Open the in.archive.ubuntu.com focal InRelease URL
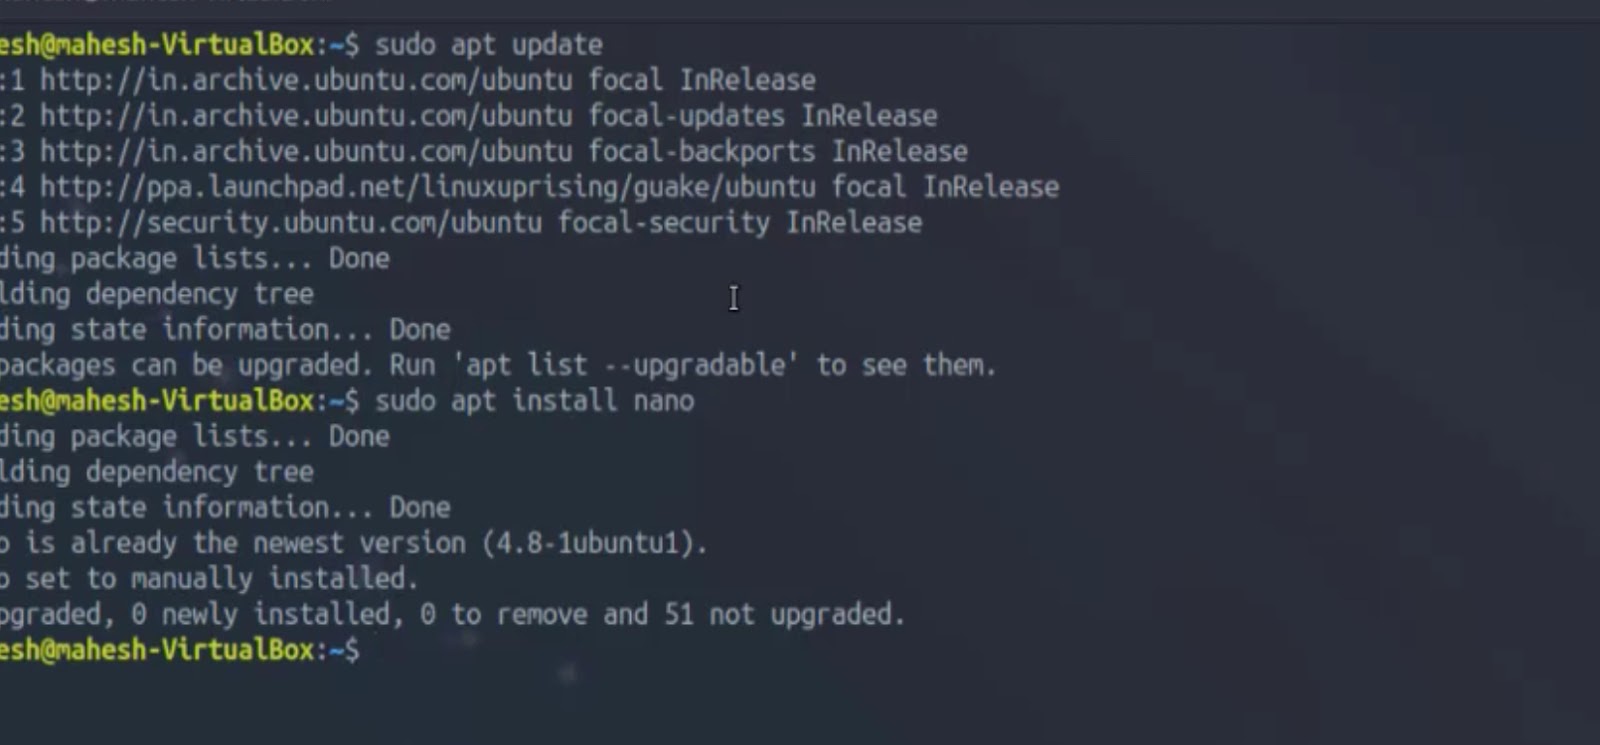Image resolution: width=1600 pixels, height=745 pixels. click(x=306, y=80)
